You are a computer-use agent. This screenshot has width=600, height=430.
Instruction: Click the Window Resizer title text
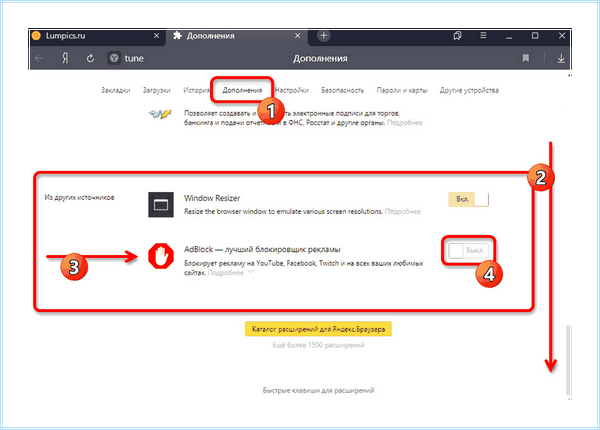[212, 198]
